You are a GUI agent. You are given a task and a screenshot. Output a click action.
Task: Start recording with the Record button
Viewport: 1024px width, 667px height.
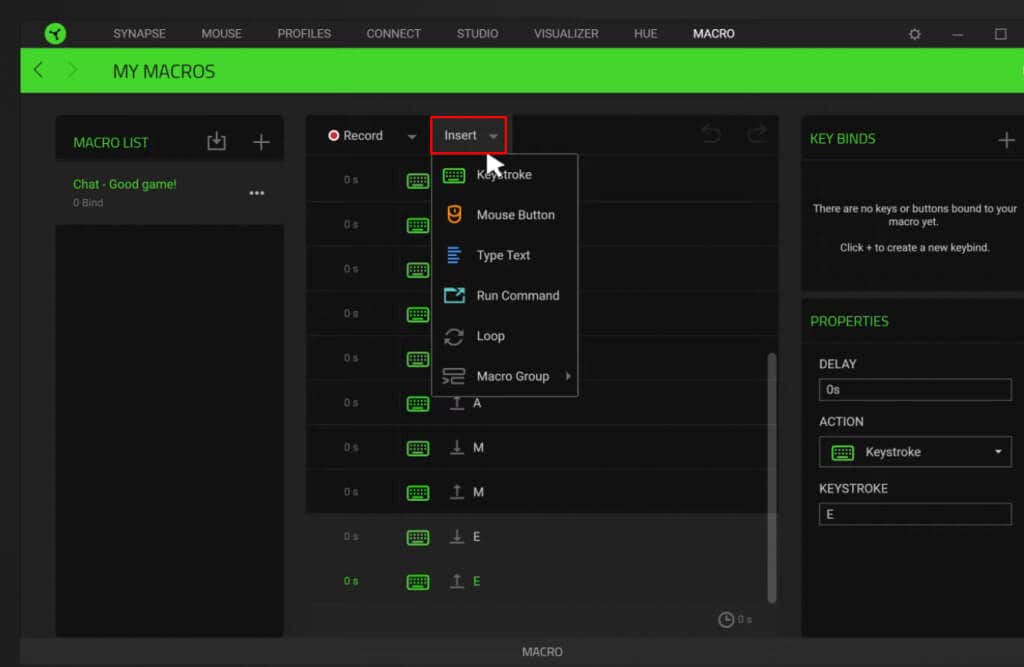[356, 135]
